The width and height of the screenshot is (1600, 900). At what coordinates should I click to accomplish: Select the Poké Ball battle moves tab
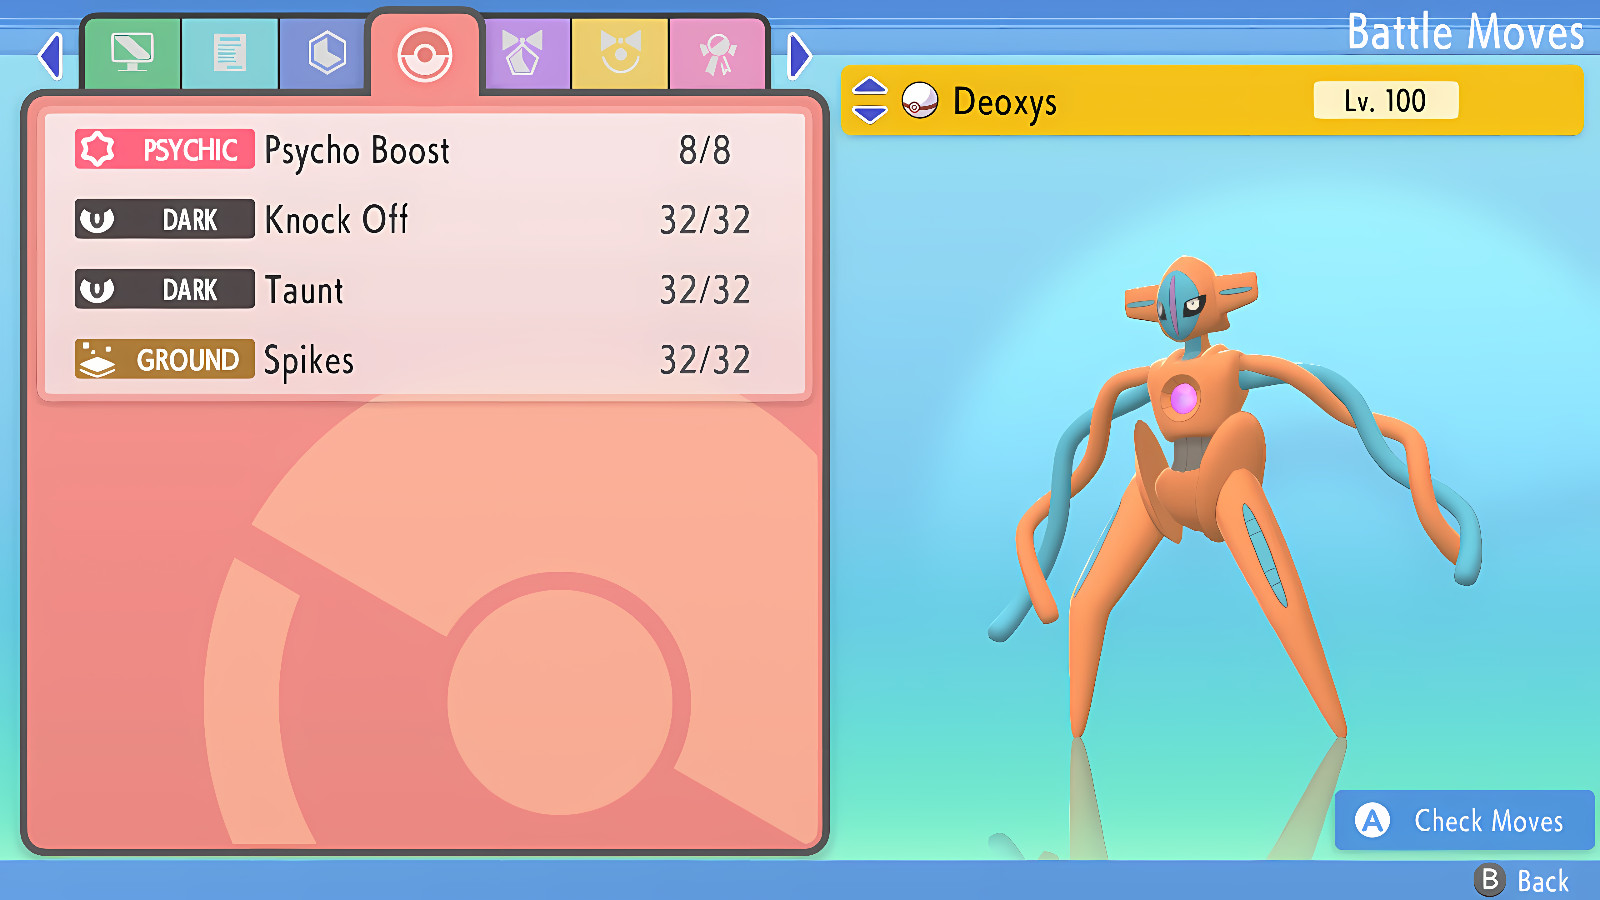coord(425,54)
